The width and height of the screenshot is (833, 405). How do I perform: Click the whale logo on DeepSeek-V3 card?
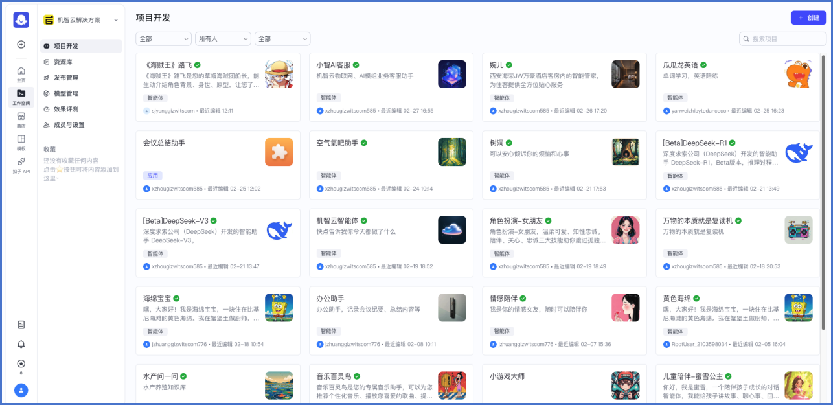pyautogui.click(x=279, y=230)
